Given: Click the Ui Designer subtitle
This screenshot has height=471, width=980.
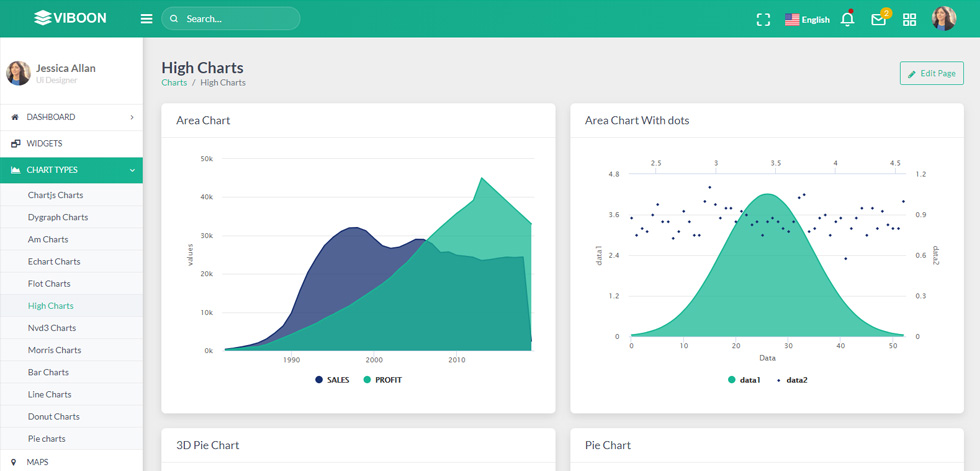Looking at the screenshot, I should 56,81.
